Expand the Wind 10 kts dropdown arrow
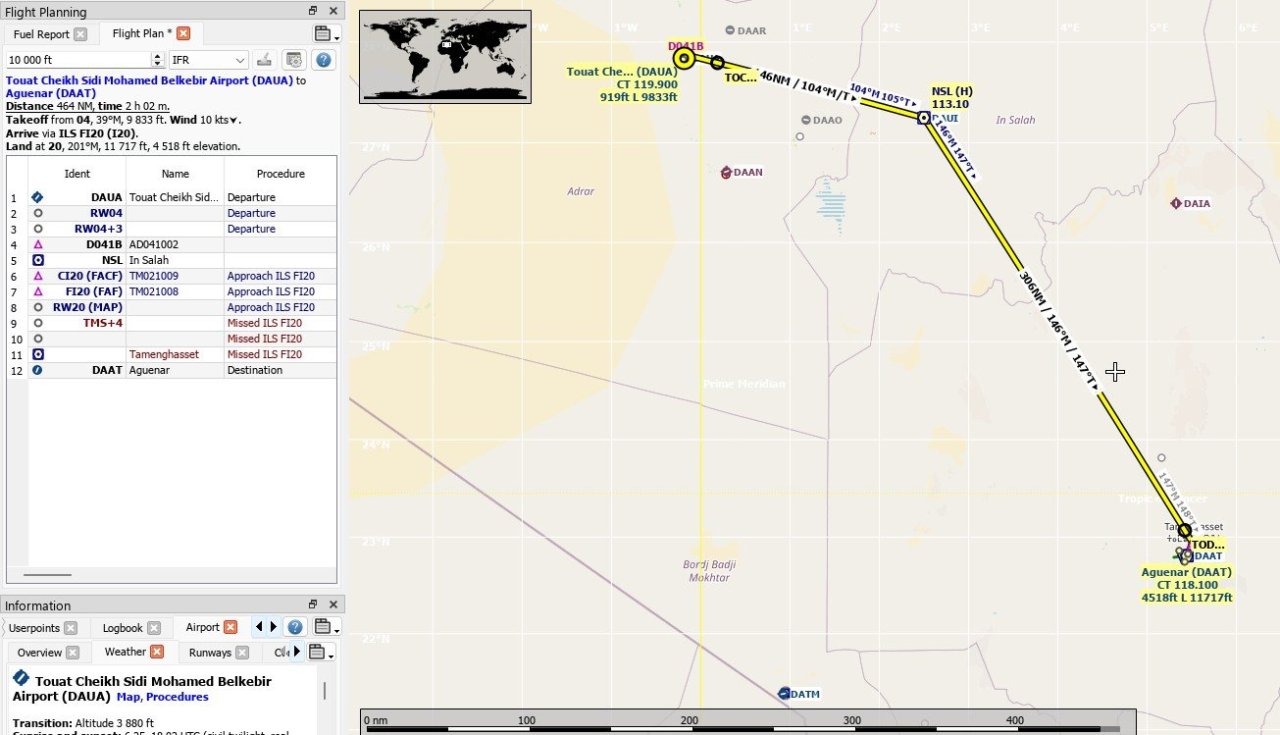This screenshot has height=735, width=1280. pos(234,121)
